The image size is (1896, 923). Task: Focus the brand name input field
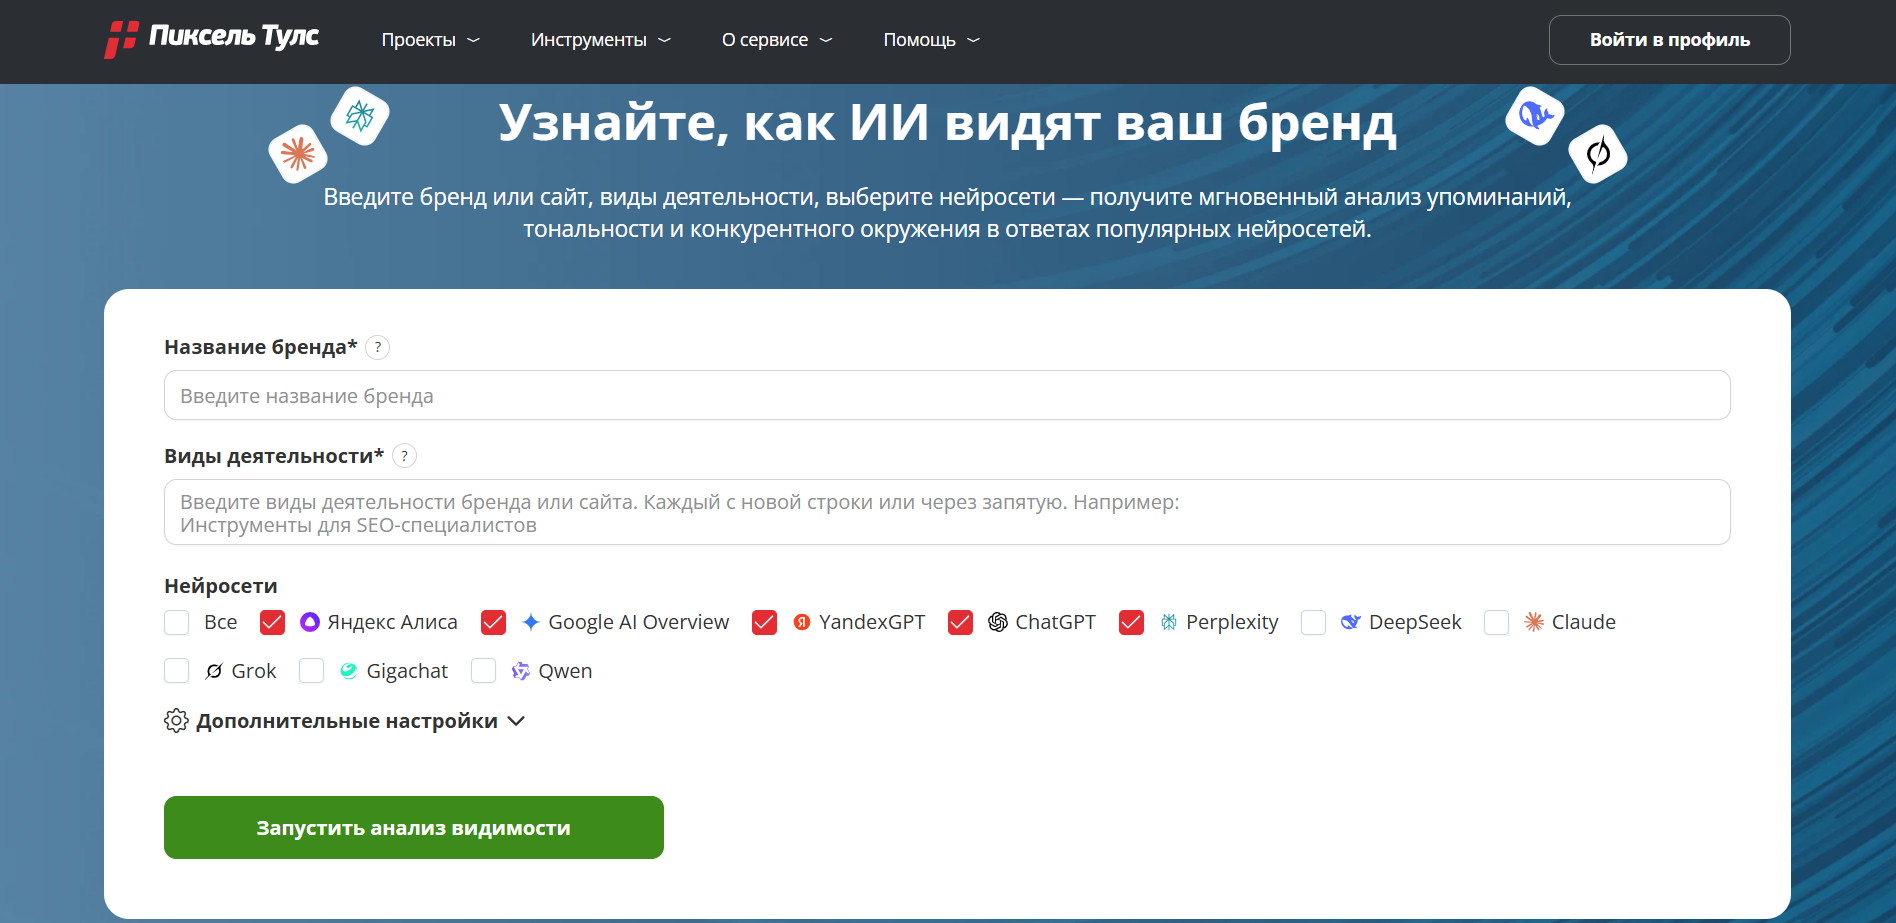[x=946, y=396]
